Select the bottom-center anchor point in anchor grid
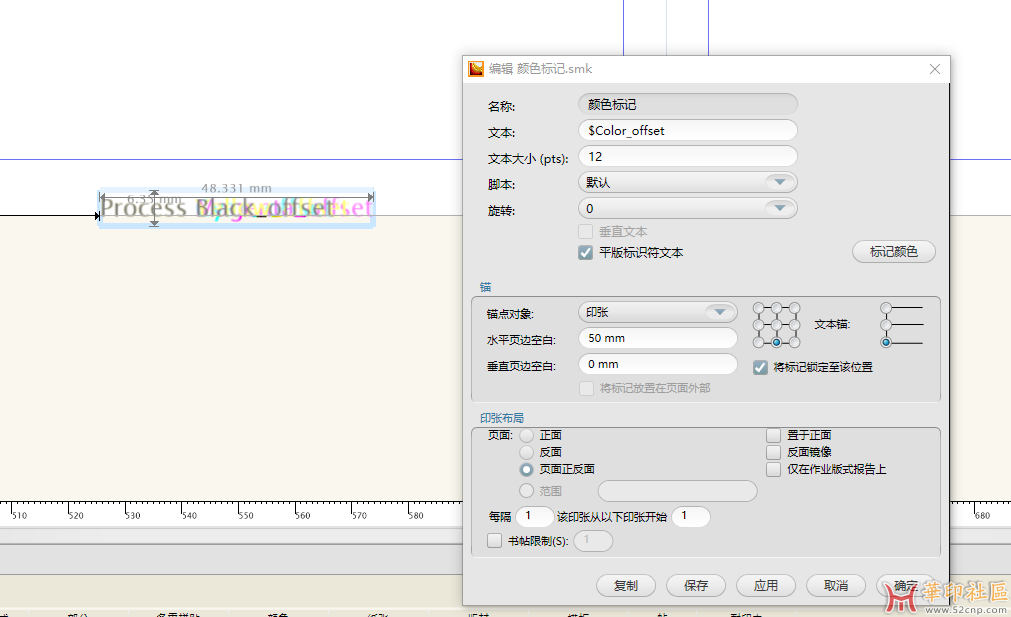Image resolution: width=1011 pixels, height=617 pixels. (x=776, y=342)
